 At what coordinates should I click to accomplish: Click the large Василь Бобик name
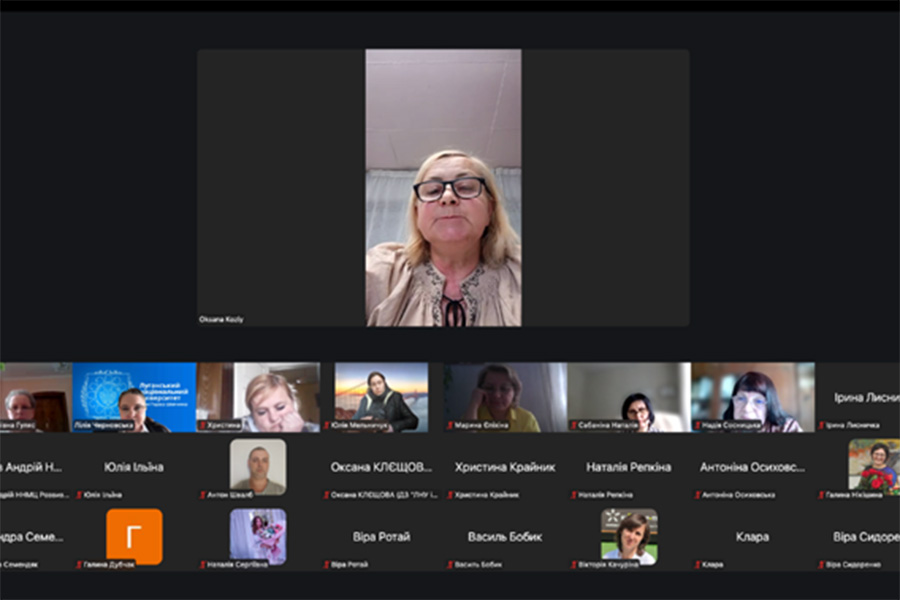[505, 537]
